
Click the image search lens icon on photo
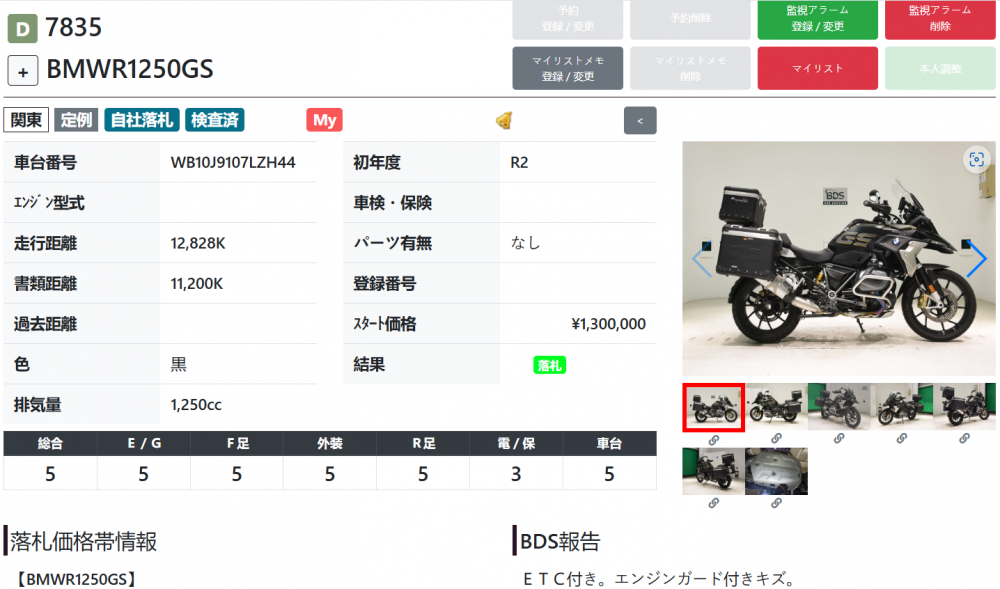pos(976,159)
